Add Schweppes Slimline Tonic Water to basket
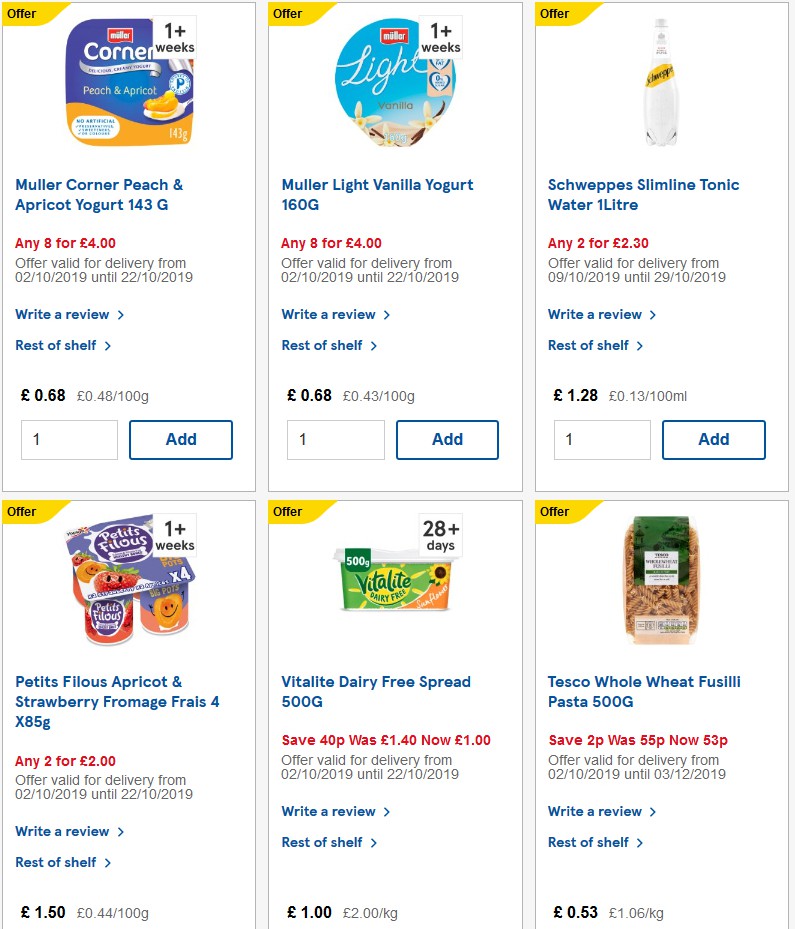 pos(714,439)
